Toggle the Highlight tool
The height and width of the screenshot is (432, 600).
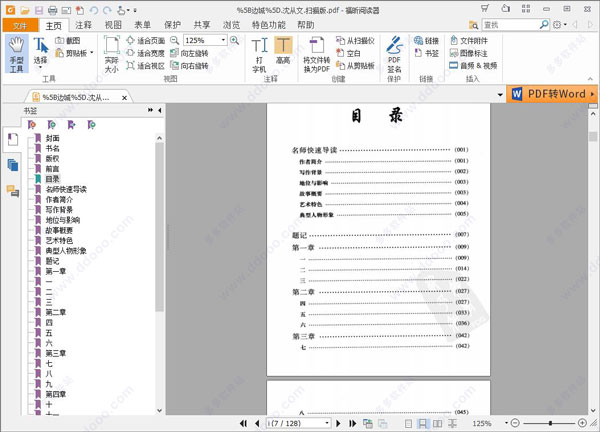283,50
